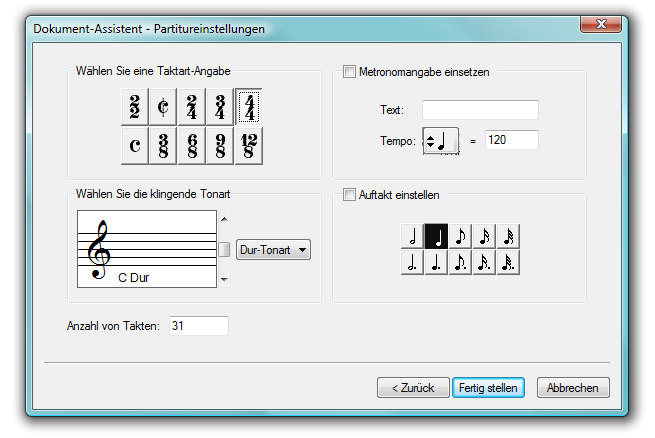Enable 'Metronomangabe einsetzen' checkbox
This screenshot has height=438, width=655.
[x=349, y=72]
